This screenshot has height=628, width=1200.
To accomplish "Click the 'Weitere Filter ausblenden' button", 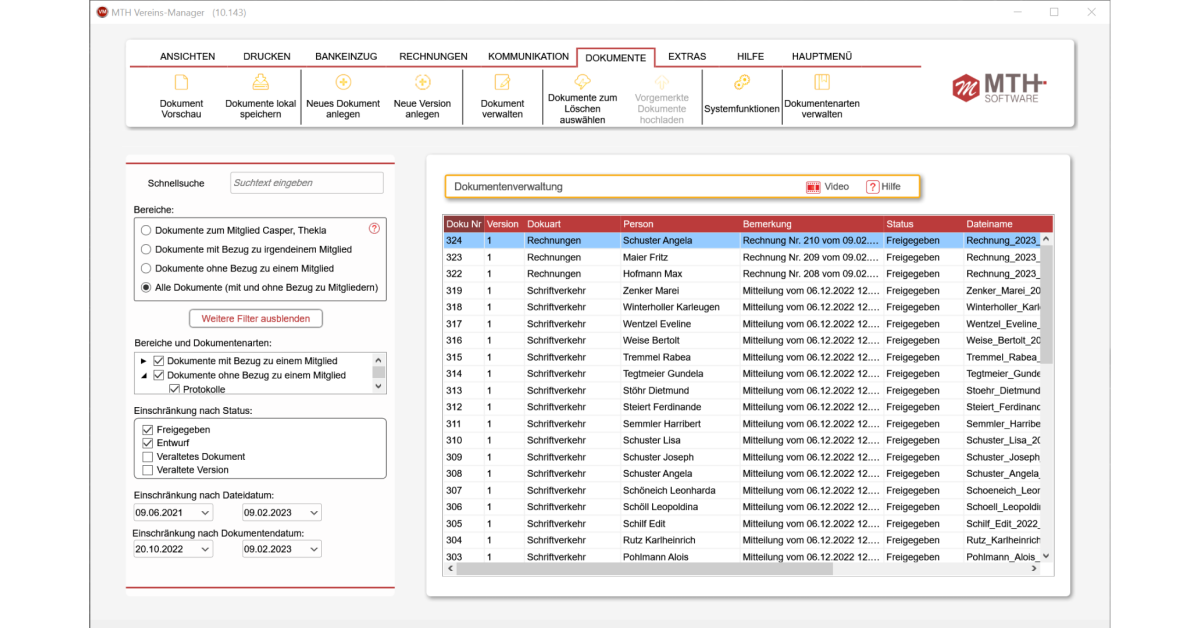I will coord(256,319).
